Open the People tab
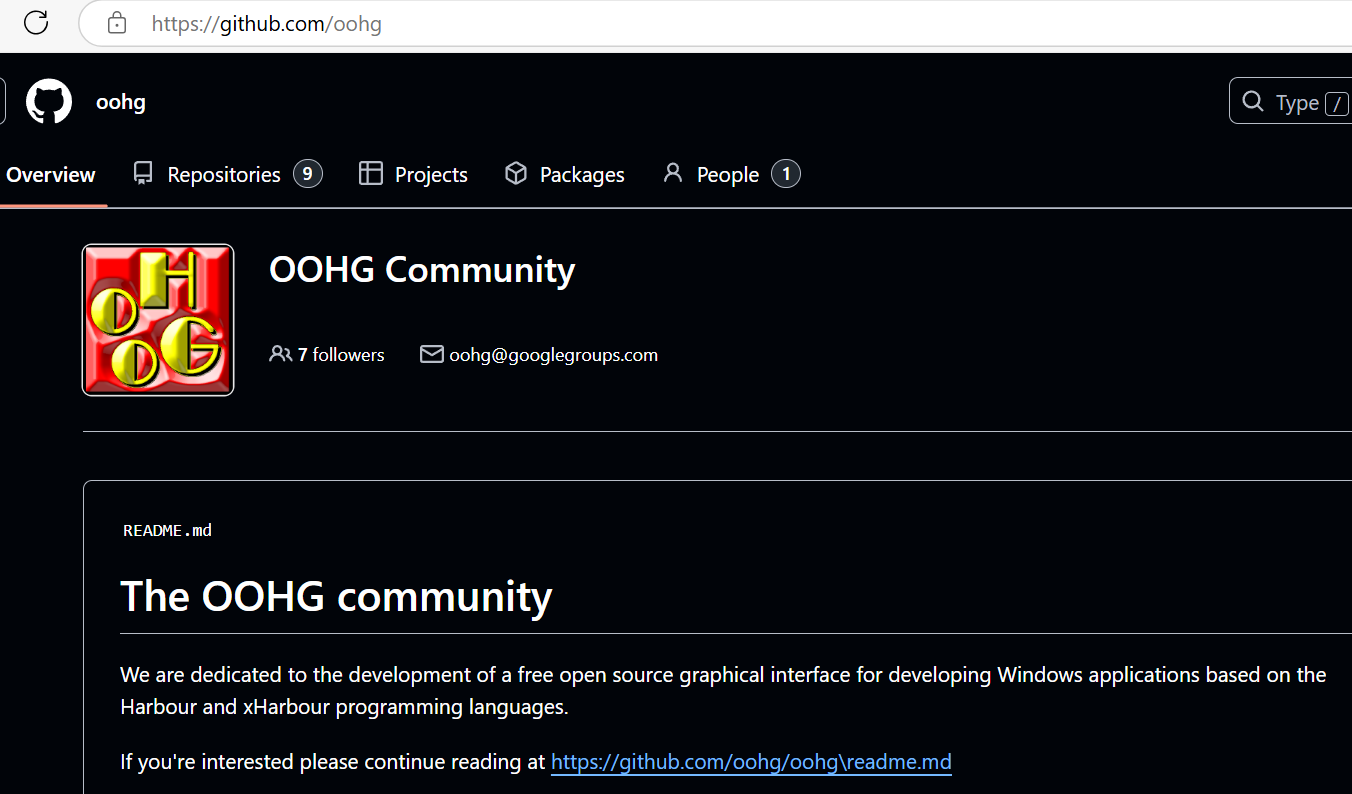Image resolution: width=1352 pixels, height=794 pixels. 727,175
